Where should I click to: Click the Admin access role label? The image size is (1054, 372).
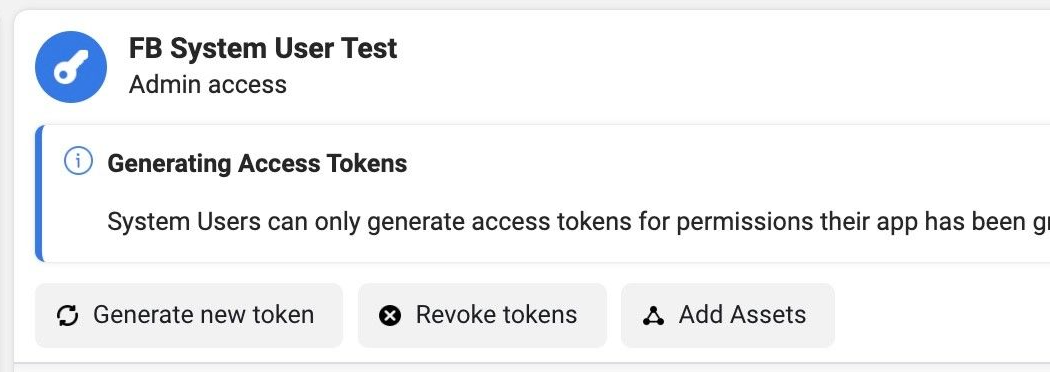pos(208,85)
